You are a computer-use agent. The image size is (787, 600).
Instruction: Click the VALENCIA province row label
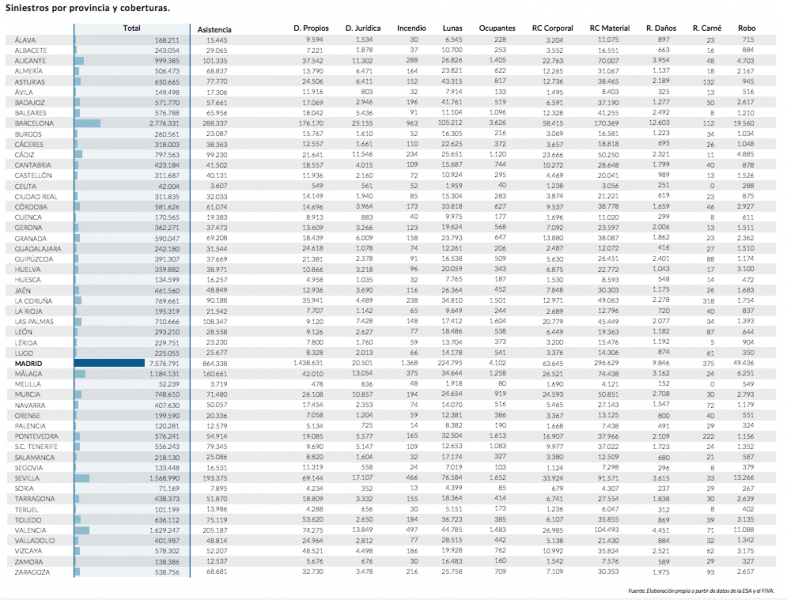coord(30,531)
